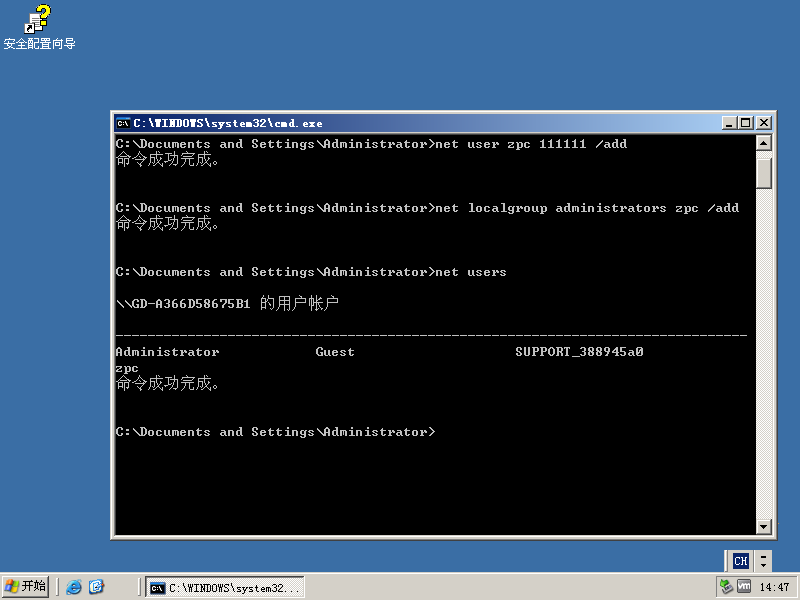
Task: Open the 开始 Start menu
Action: click(x=26, y=587)
